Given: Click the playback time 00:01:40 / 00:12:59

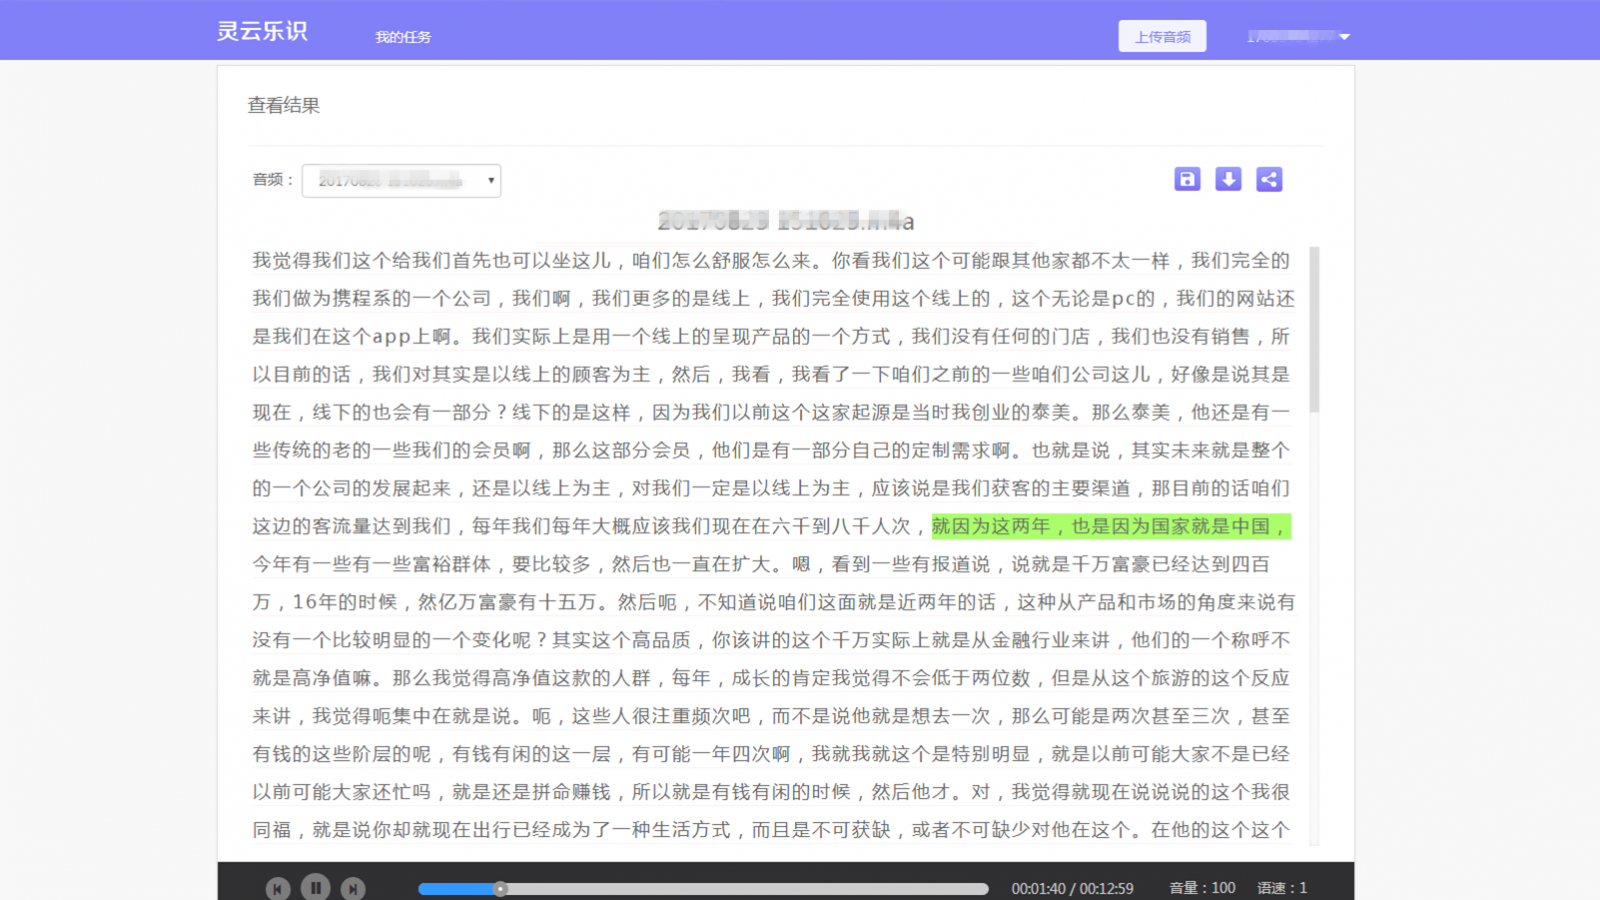Looking at the screenshot, I should 1072,888.
